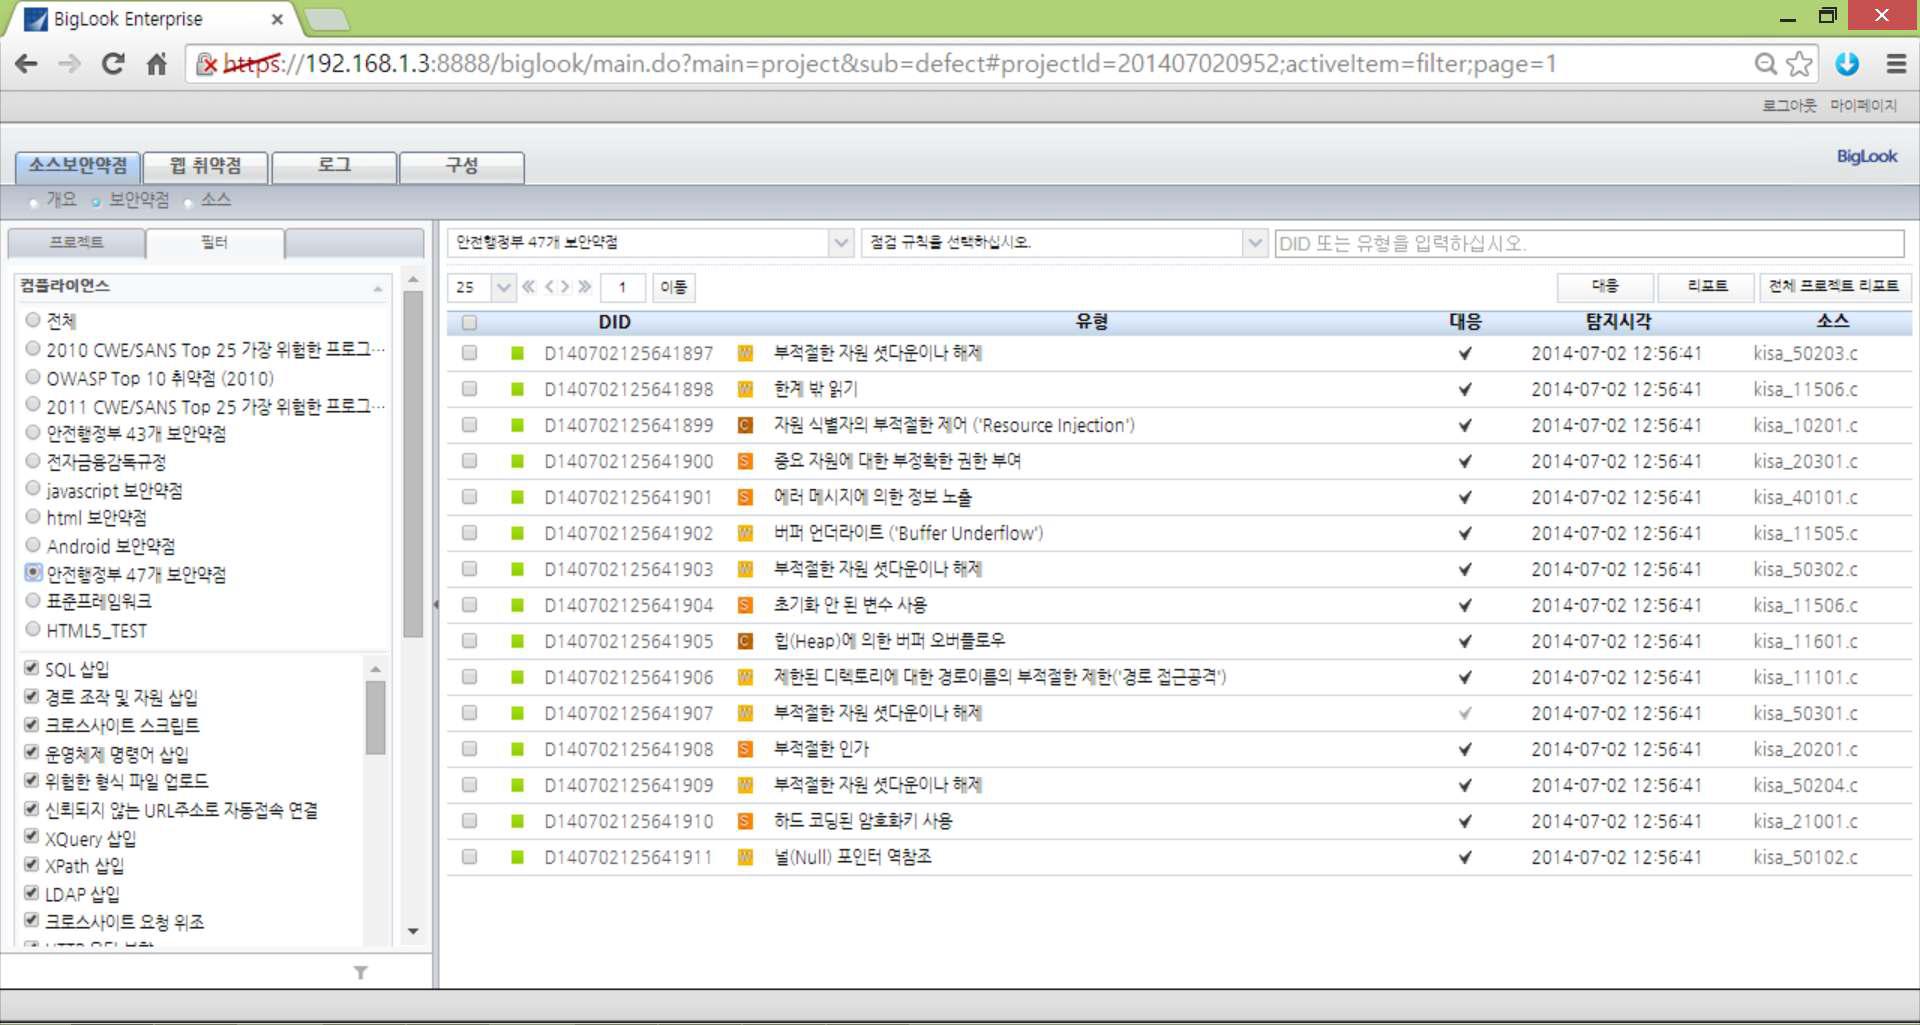Click the compliance list scroll-down arrow
1920x1025 pixels.
(413, 931)
